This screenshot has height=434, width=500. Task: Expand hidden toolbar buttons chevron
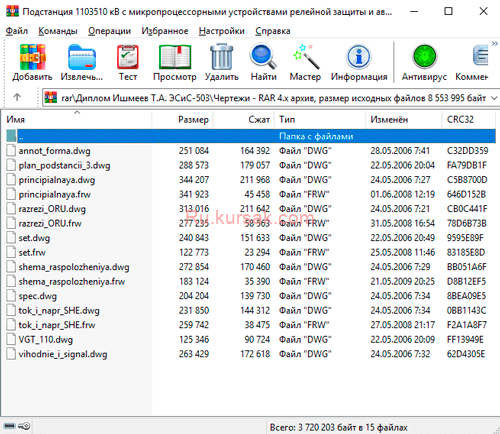click(x=495, y=43)
